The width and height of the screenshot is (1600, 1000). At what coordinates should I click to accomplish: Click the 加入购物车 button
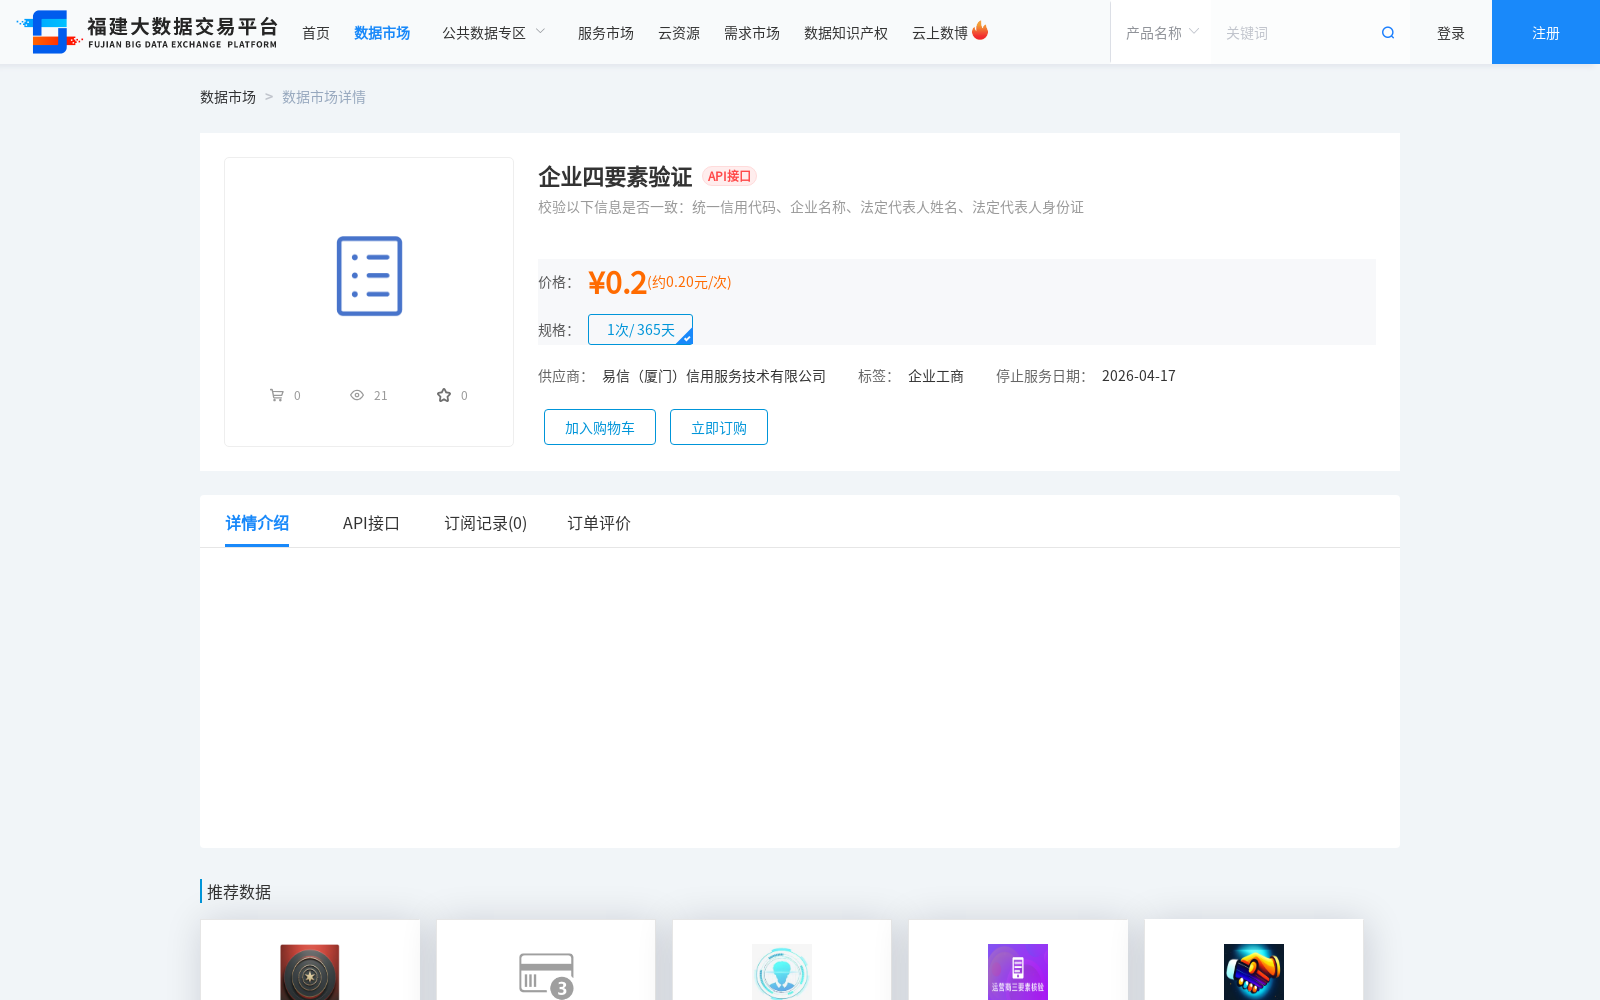600,427
